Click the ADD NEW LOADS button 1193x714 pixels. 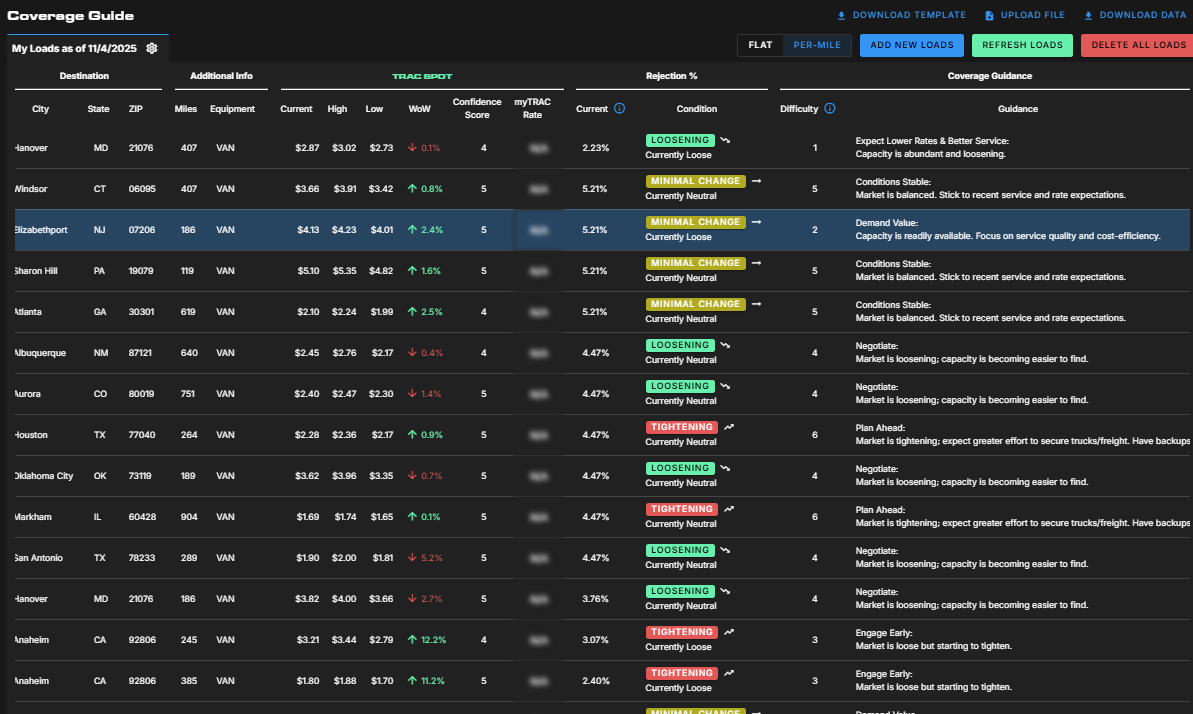pos(911,45)
